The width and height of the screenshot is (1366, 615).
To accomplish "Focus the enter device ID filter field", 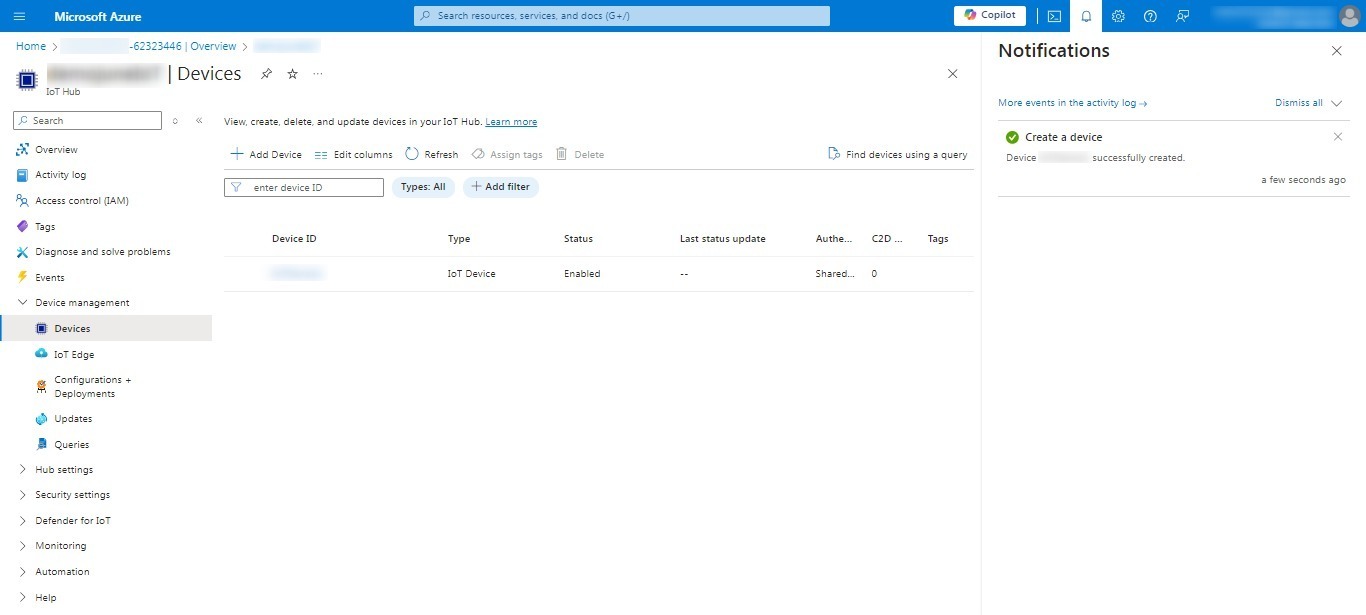I will [x=304, y=187].
